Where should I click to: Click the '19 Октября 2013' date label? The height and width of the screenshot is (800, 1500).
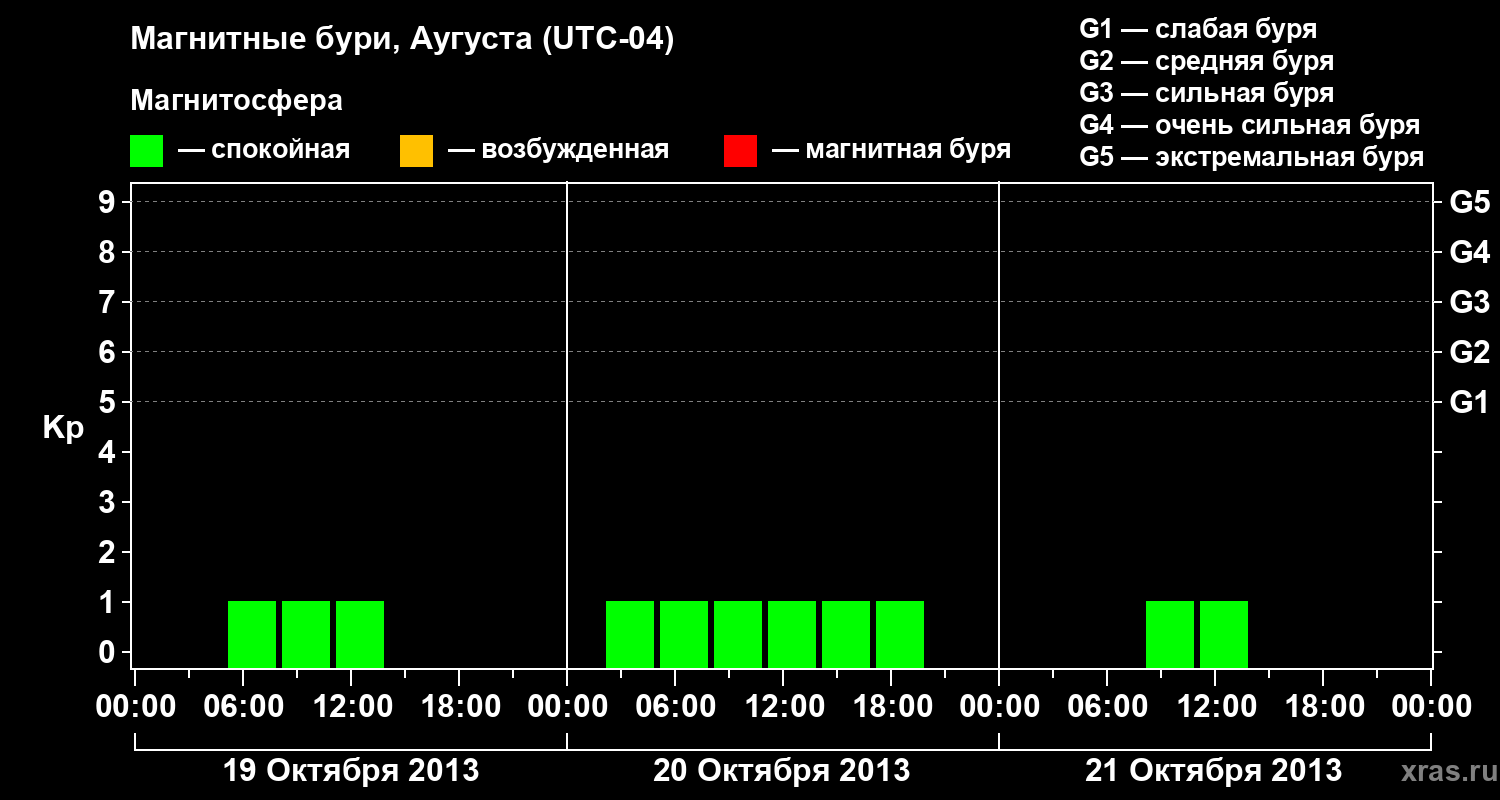(x=350, y=771)
